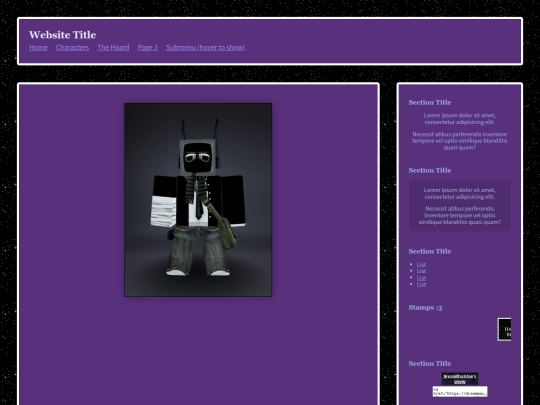Focus the embed code text box

click(x=460, y=392)
